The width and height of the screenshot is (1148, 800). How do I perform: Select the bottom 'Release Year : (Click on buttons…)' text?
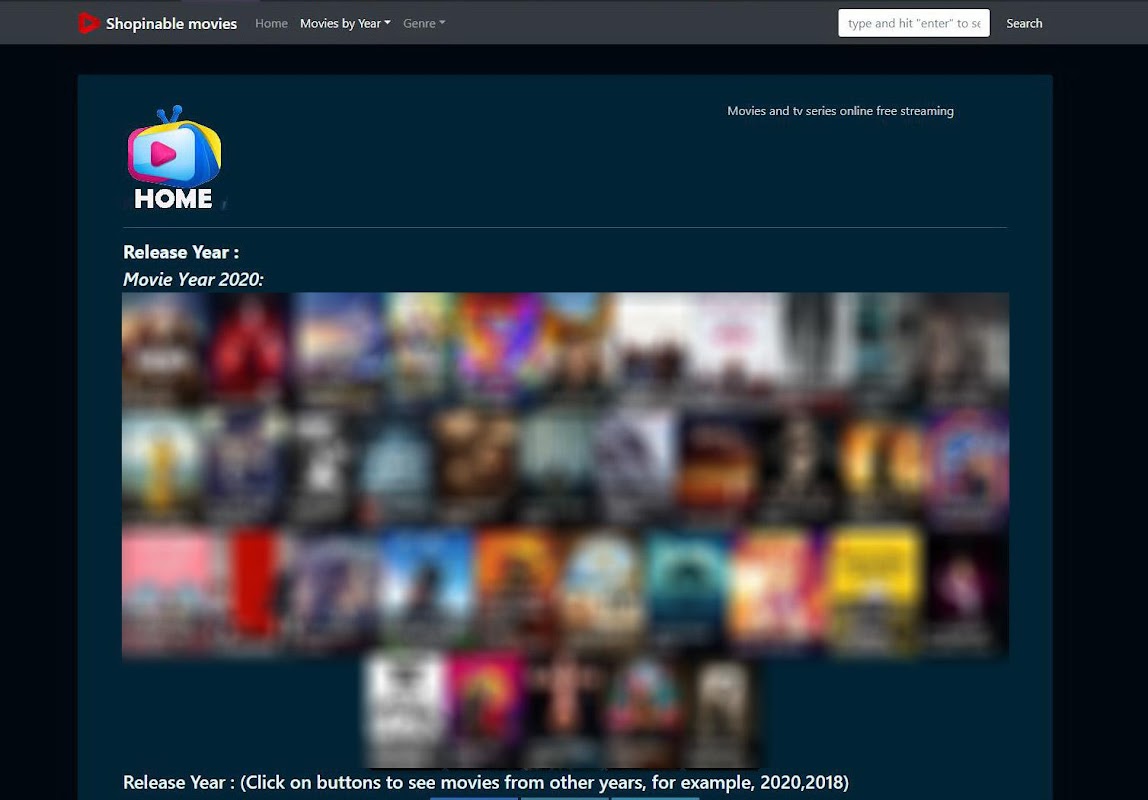pos(485,782)
